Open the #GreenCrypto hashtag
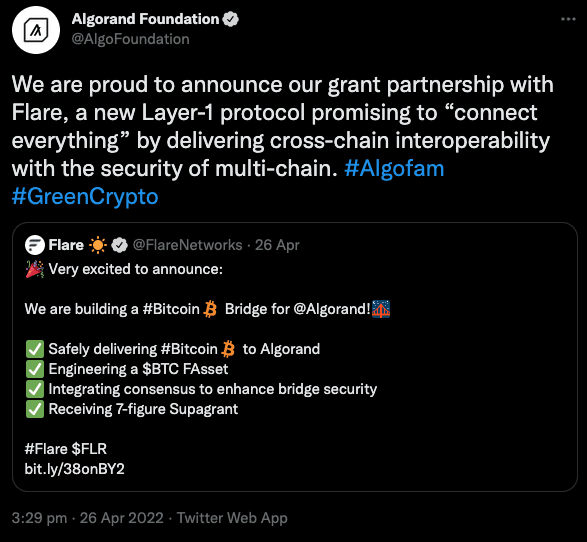The image size is (587, 542). pos(85,197)
